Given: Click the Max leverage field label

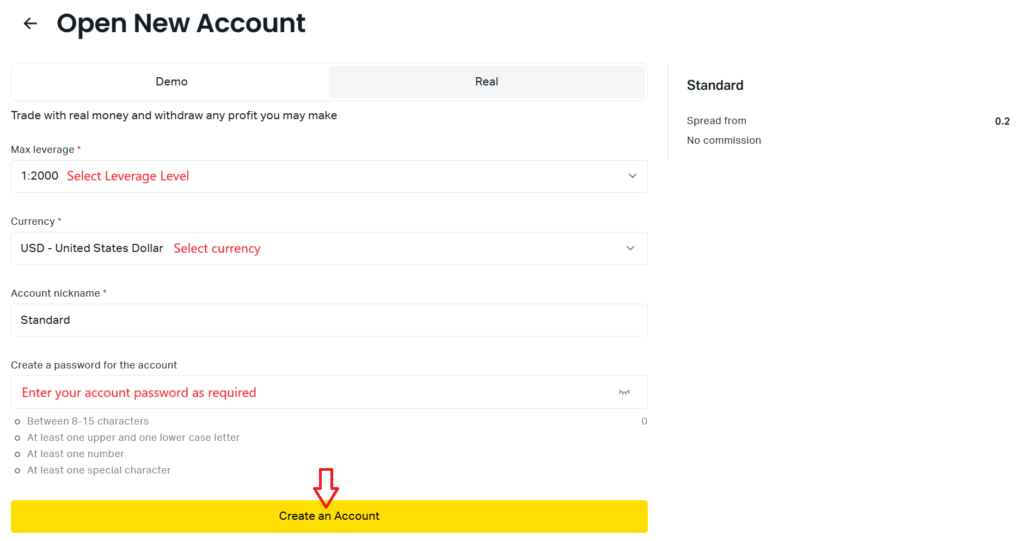Looking at the screenshot, I should (42, 150).
